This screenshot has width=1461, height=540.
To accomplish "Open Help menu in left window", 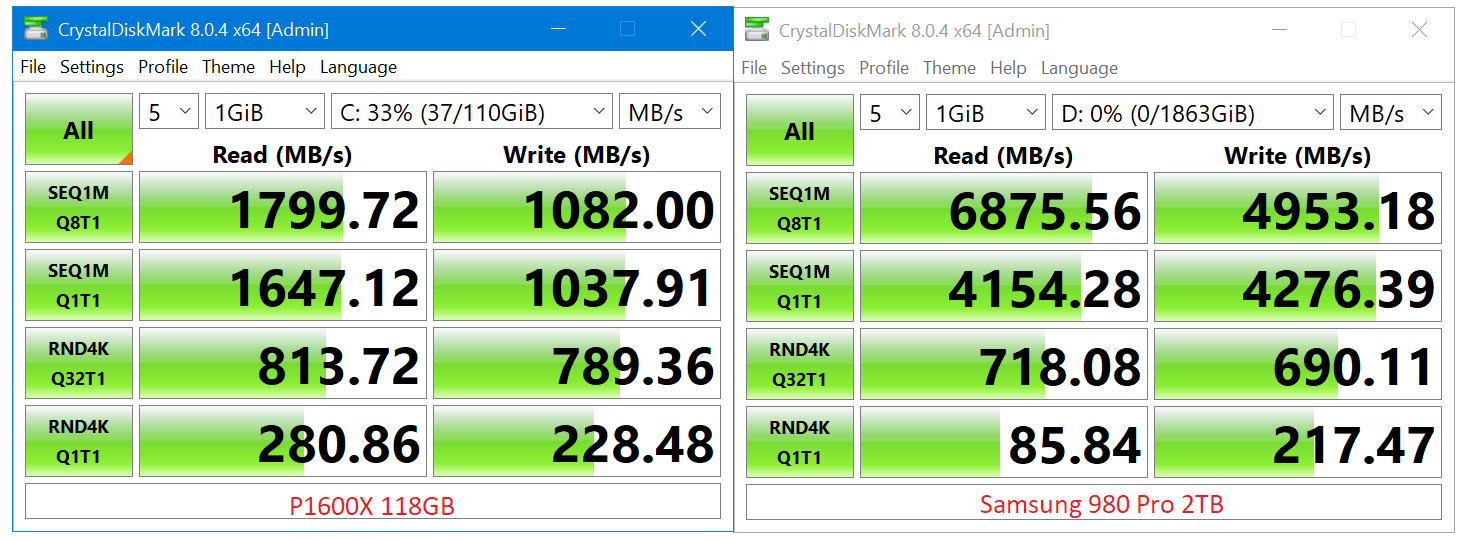I will pyautogui.click(x=287, y=67).
